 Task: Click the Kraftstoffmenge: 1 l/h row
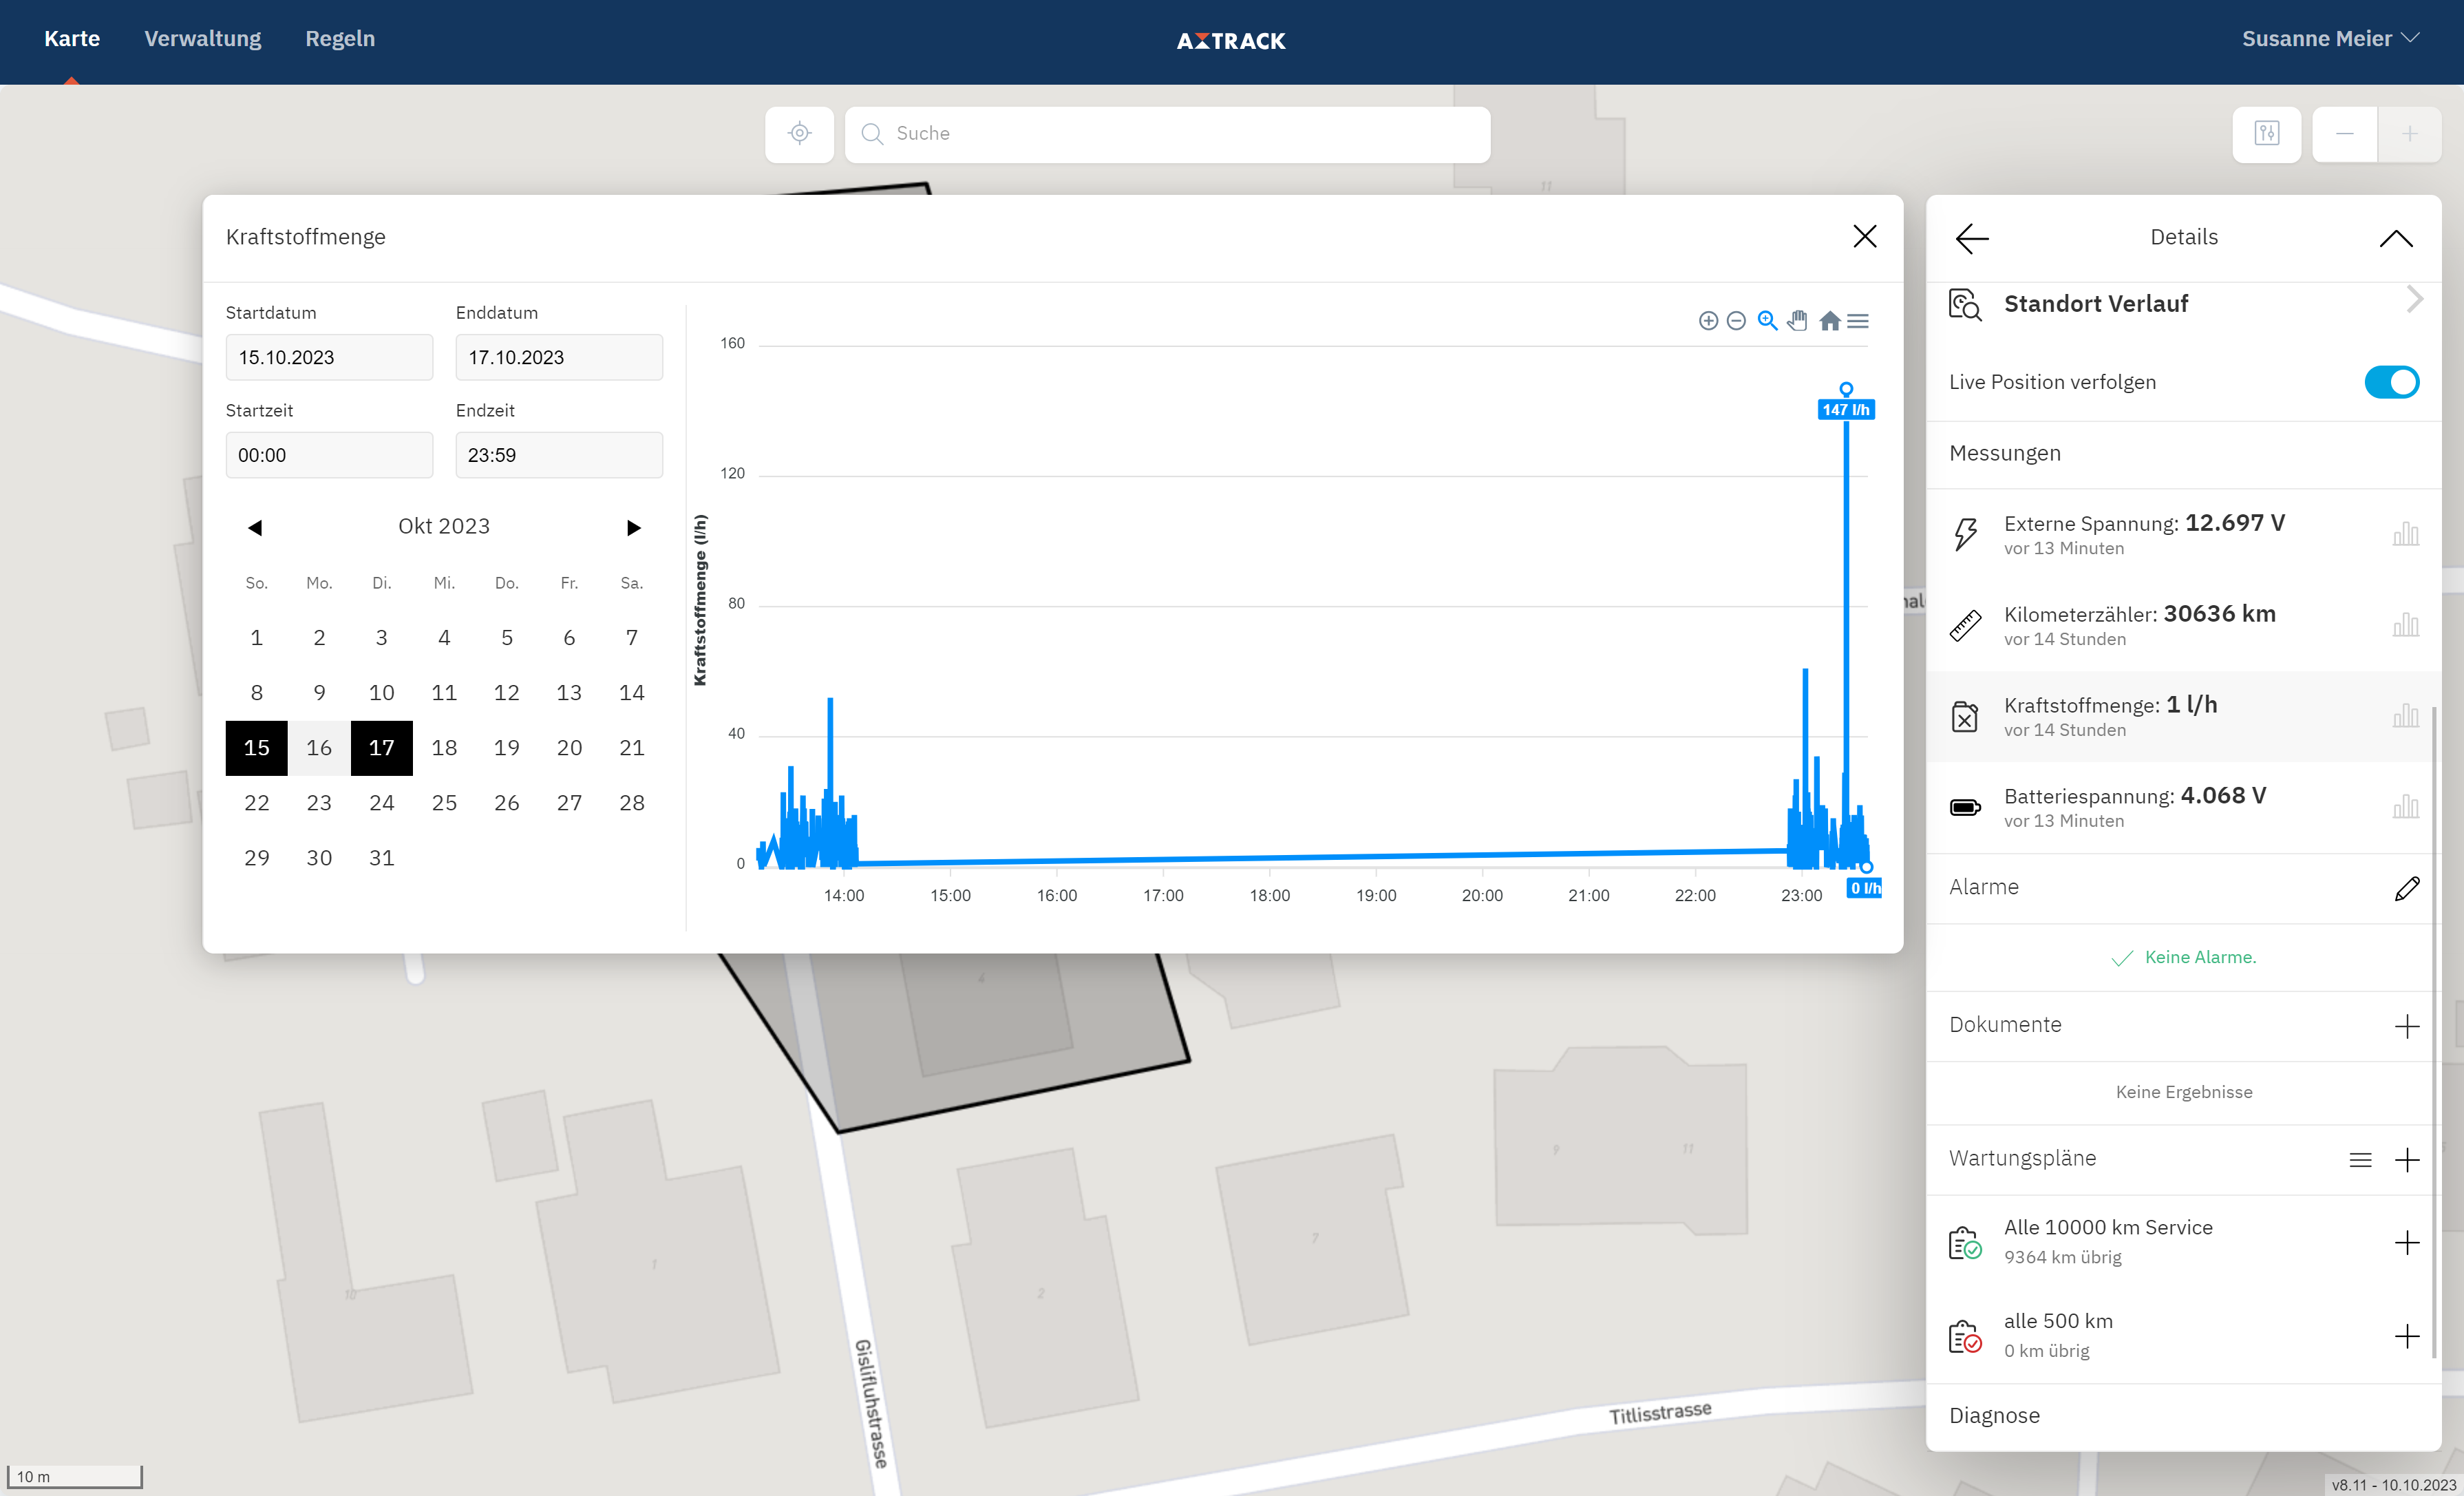pyautogui.click(x=2183, y=716)
